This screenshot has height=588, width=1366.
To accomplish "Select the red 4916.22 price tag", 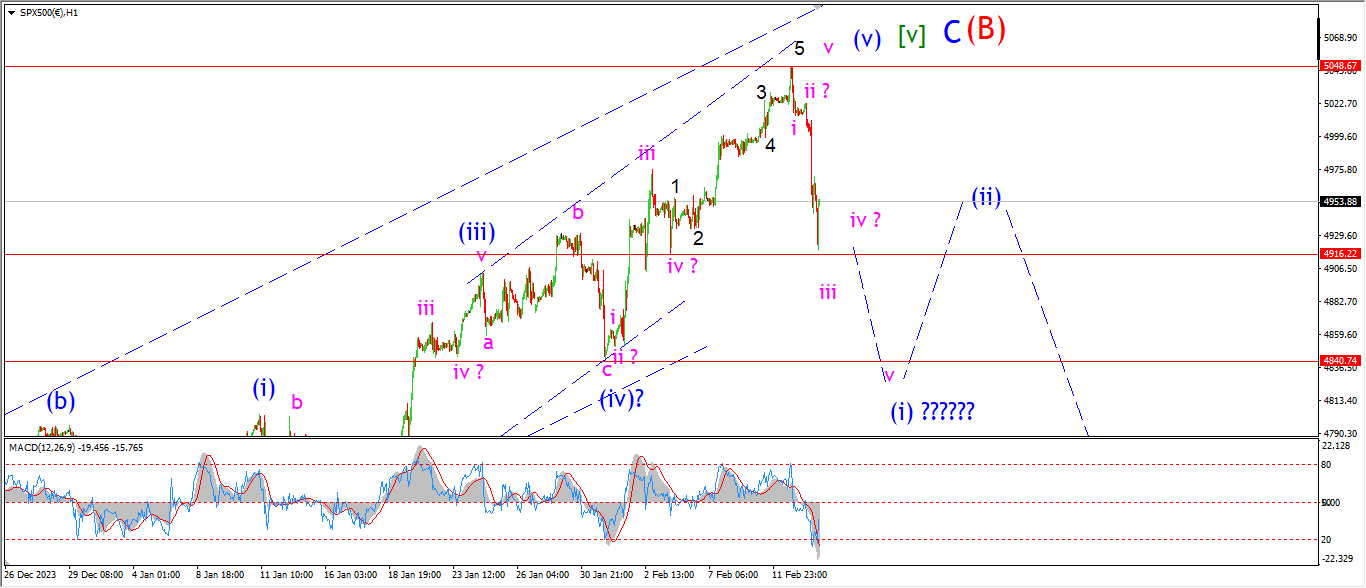I will [x=1340, y=254].
